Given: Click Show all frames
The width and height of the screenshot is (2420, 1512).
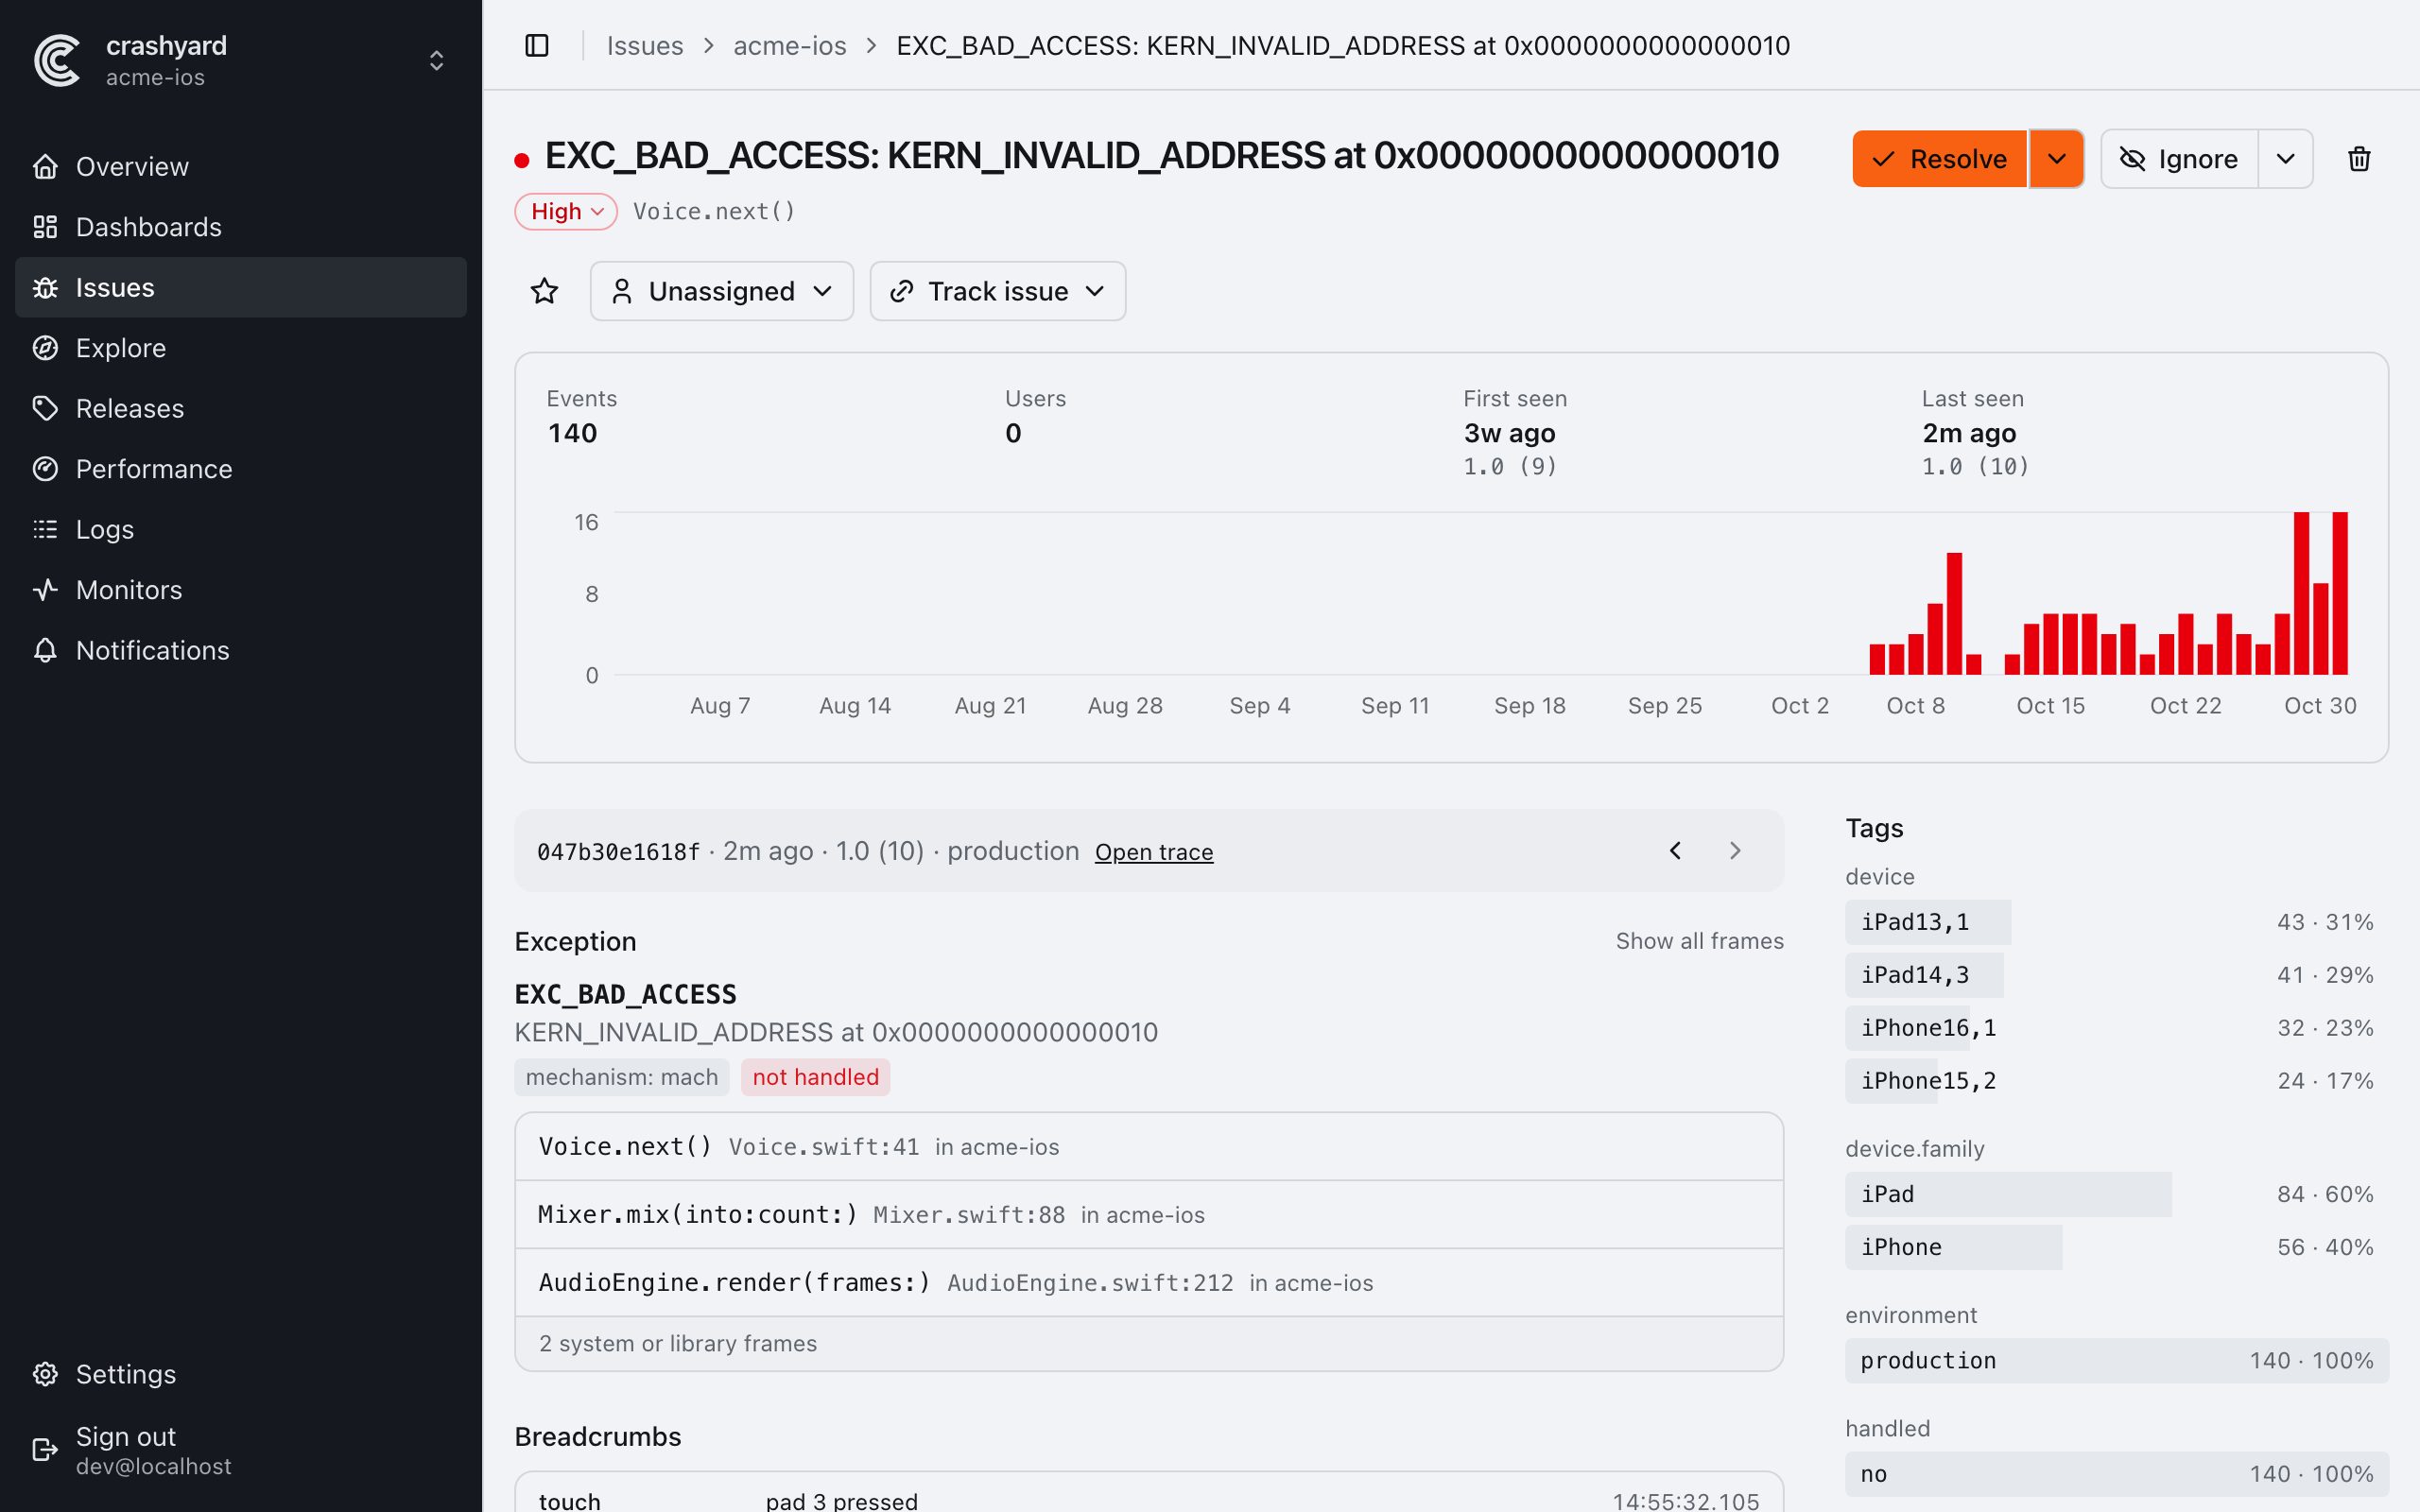Looking at the screenshot, I should pos(1699,941).
